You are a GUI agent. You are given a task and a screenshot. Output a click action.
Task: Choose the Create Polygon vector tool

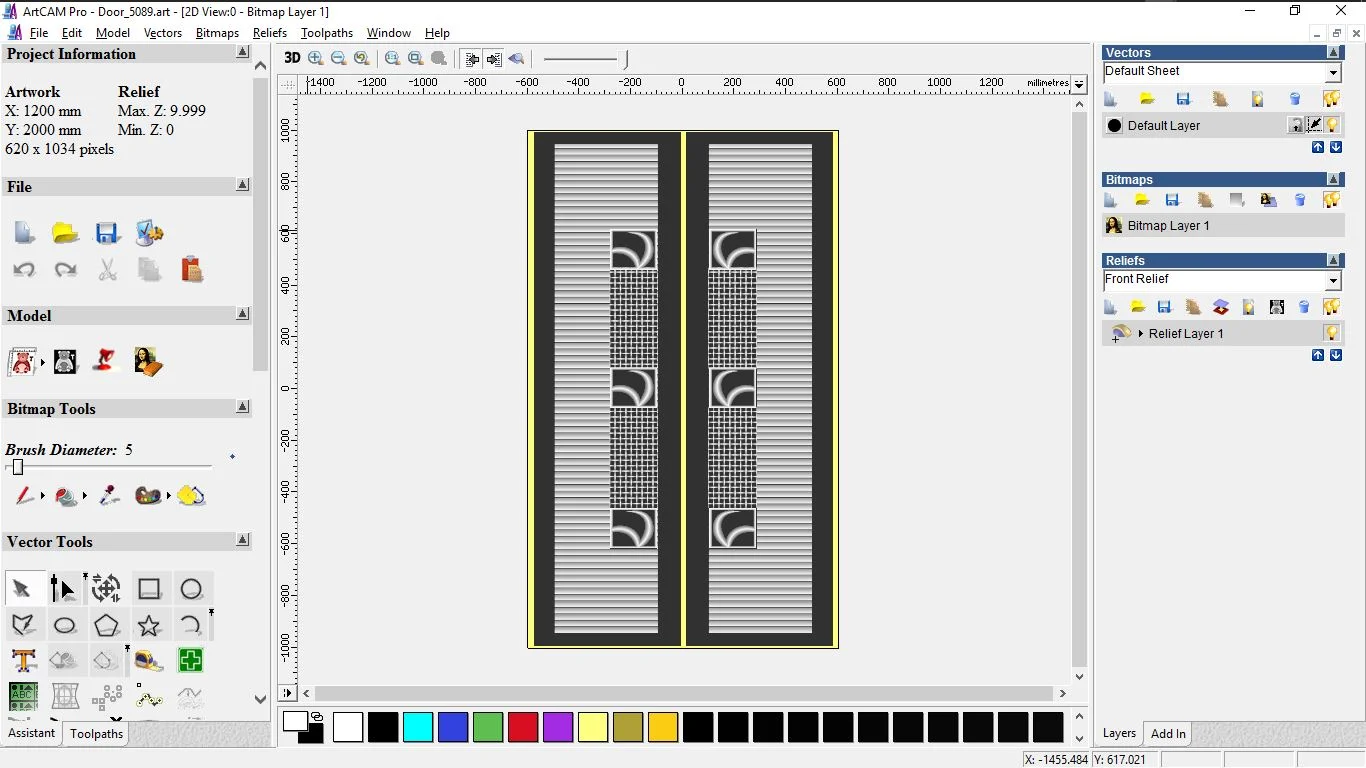coord(107,626)
